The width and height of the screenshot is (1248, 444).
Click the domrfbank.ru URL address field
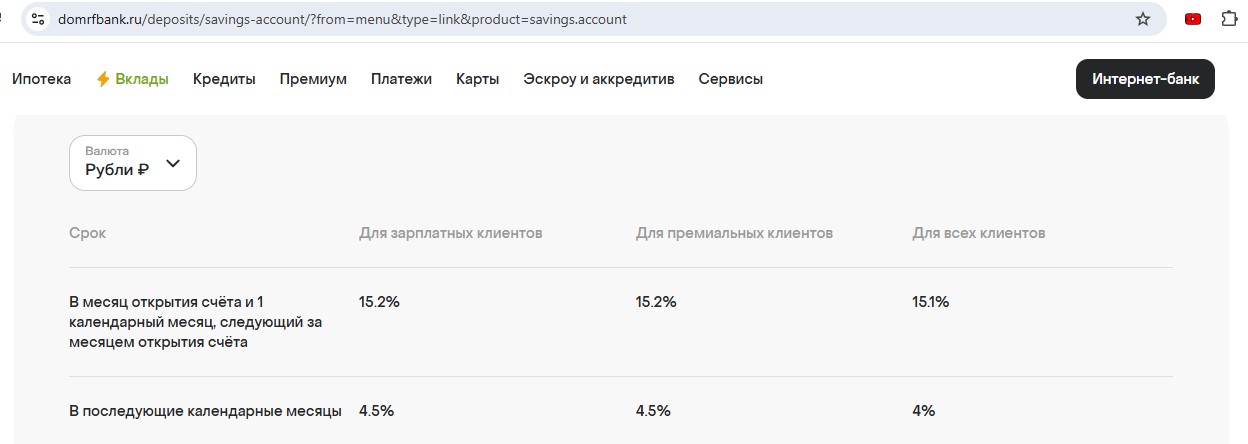(400, 19)
